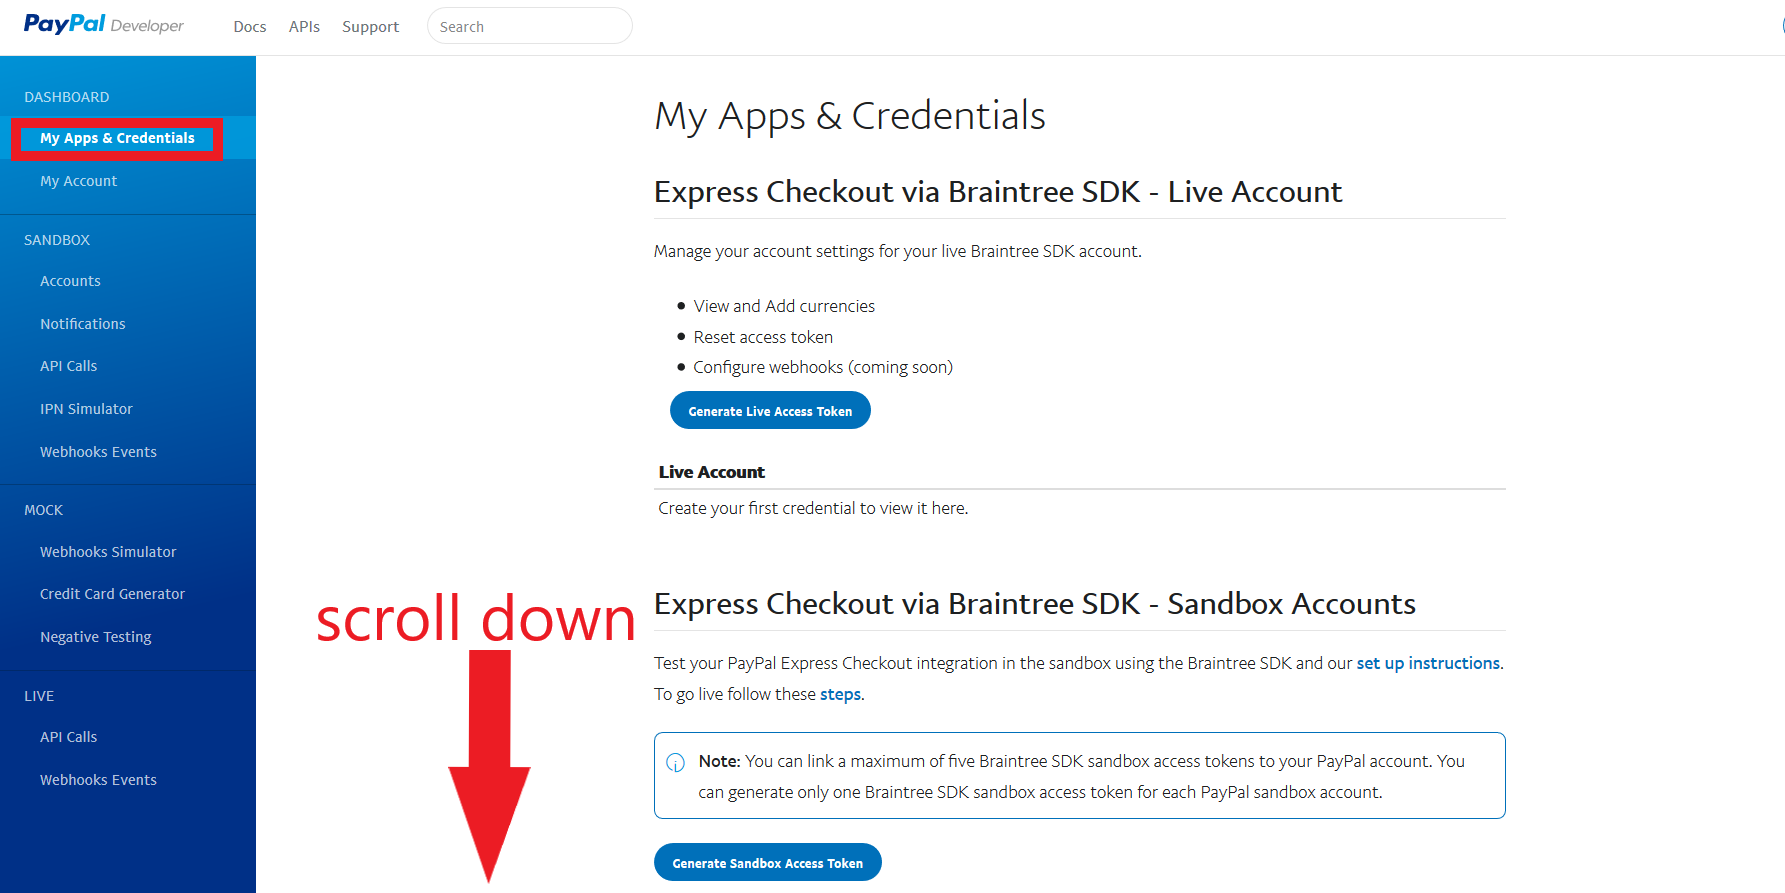
Task: Go to Sandbox Notifications
Action: point(82,324)
